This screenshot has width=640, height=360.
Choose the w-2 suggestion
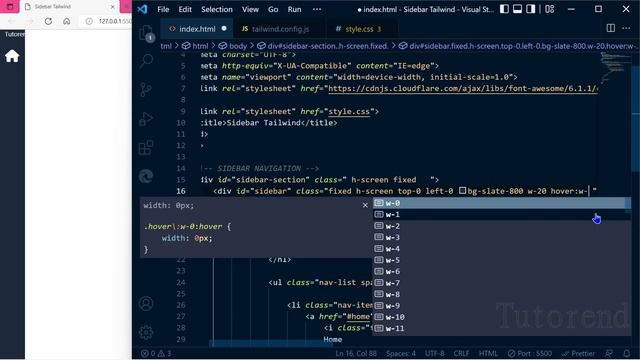click(502, 226)
